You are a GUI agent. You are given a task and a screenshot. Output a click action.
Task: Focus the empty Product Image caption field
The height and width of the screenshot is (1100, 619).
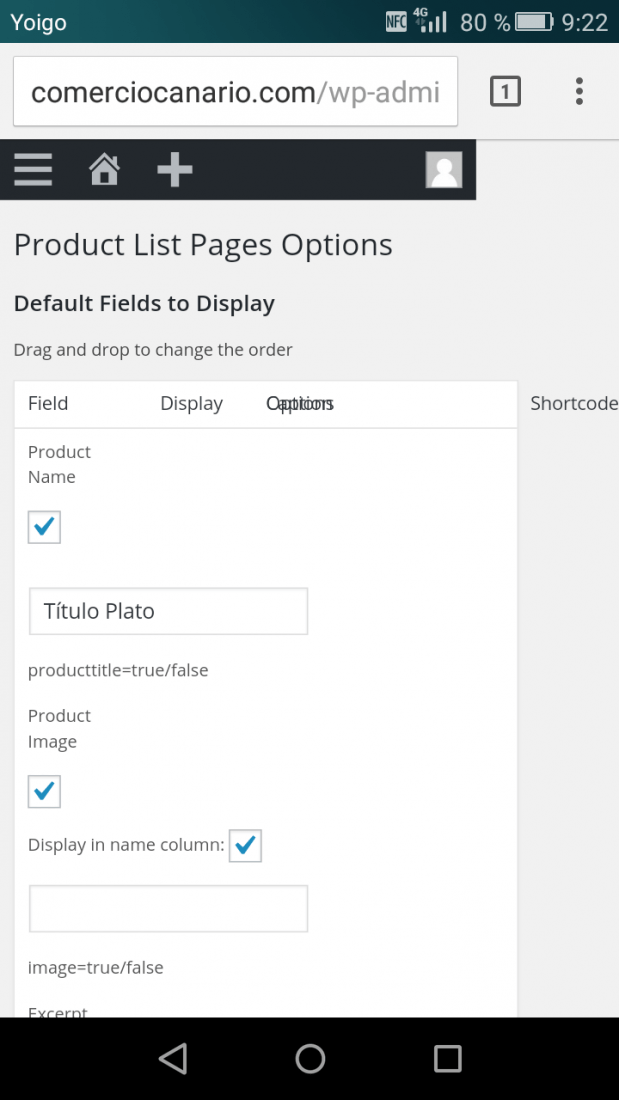168,908
